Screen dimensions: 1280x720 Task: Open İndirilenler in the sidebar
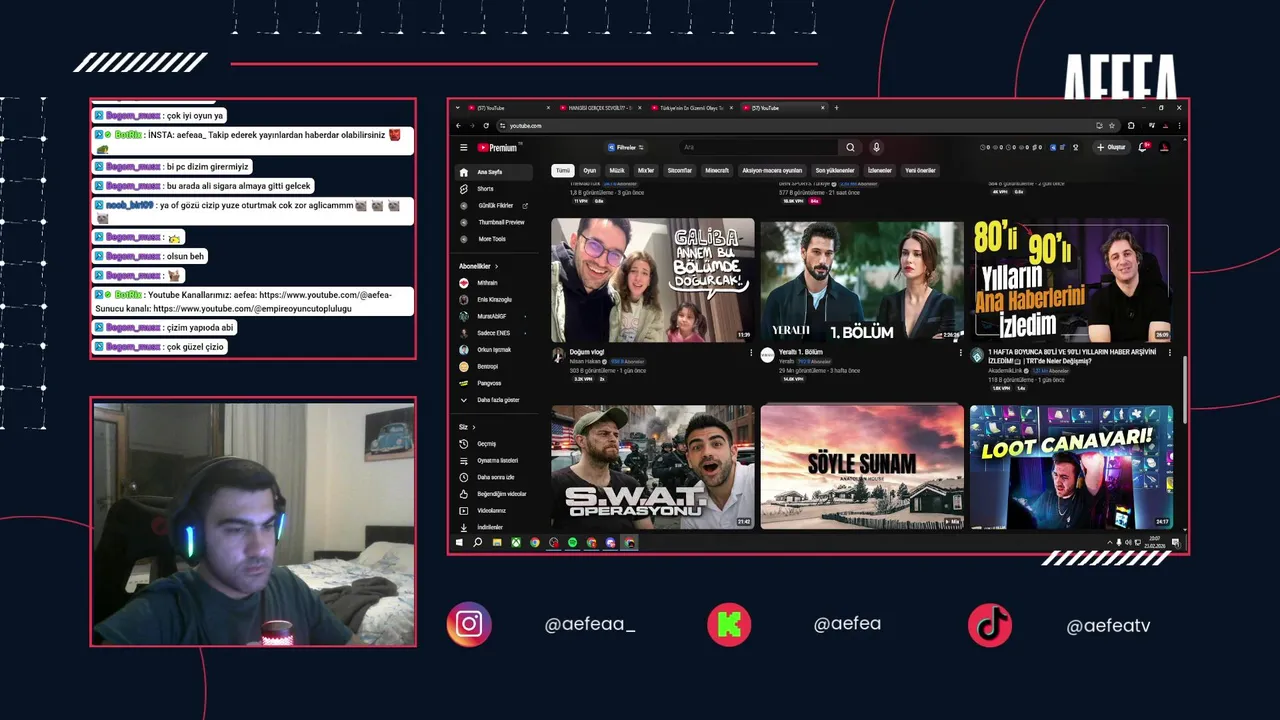pyautogui.click(x=495, y=527)
